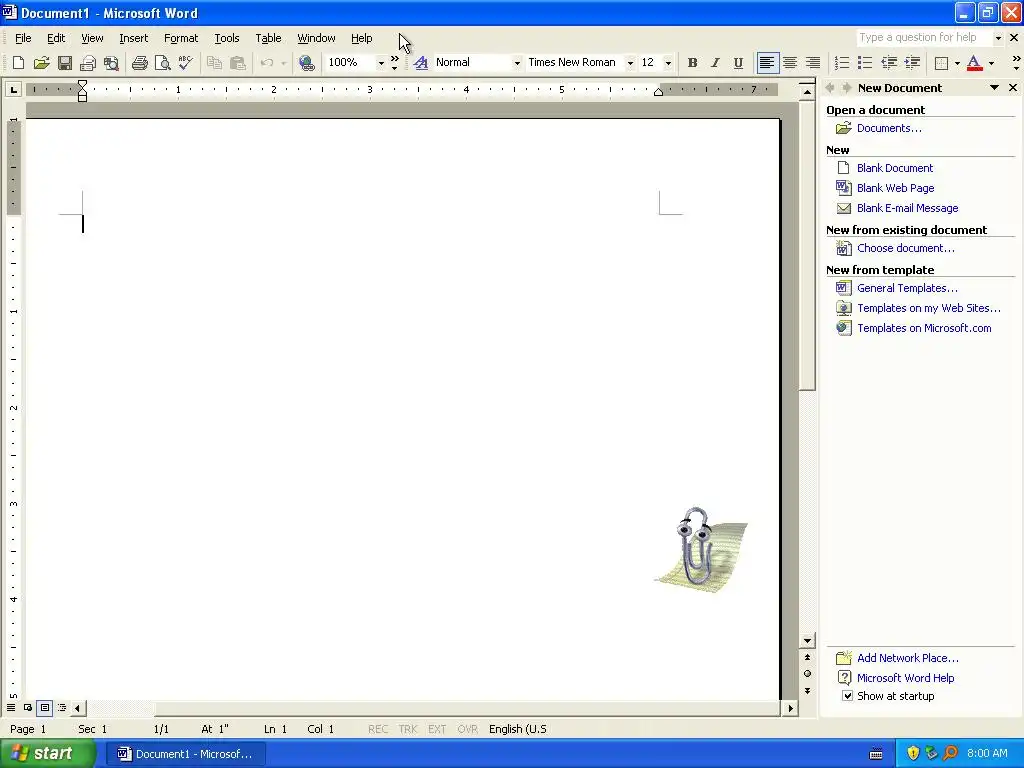Toggle Bold formatting
1024x768 pixels.
click(x=692, y=63)
